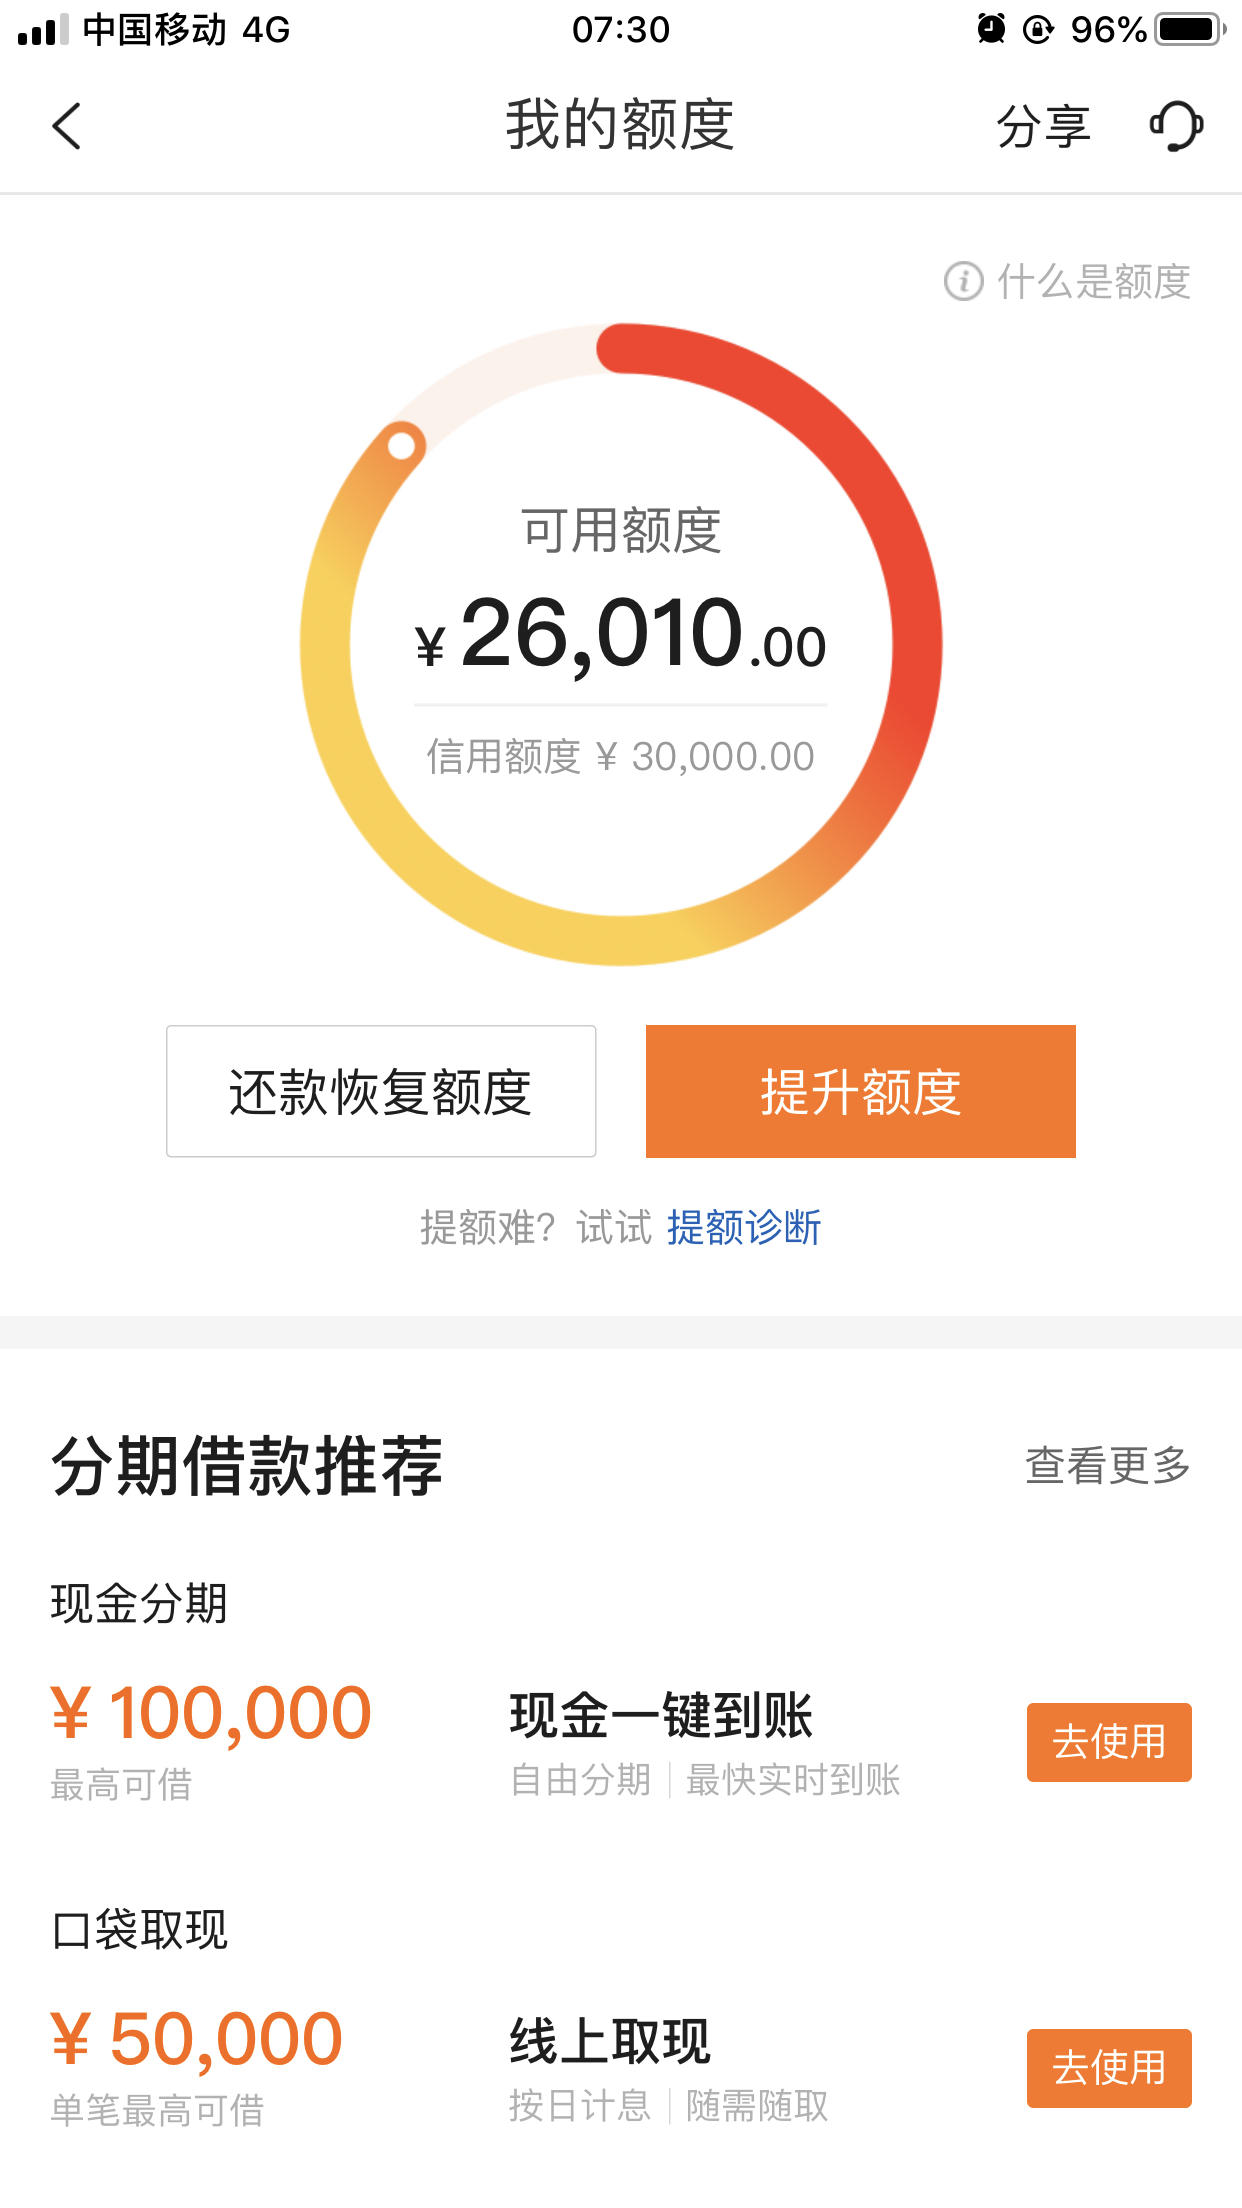The height and width of the screenshot is (2208, 1242).
Task: Tap the cellular signal bars icon
Action: point(44,30)
